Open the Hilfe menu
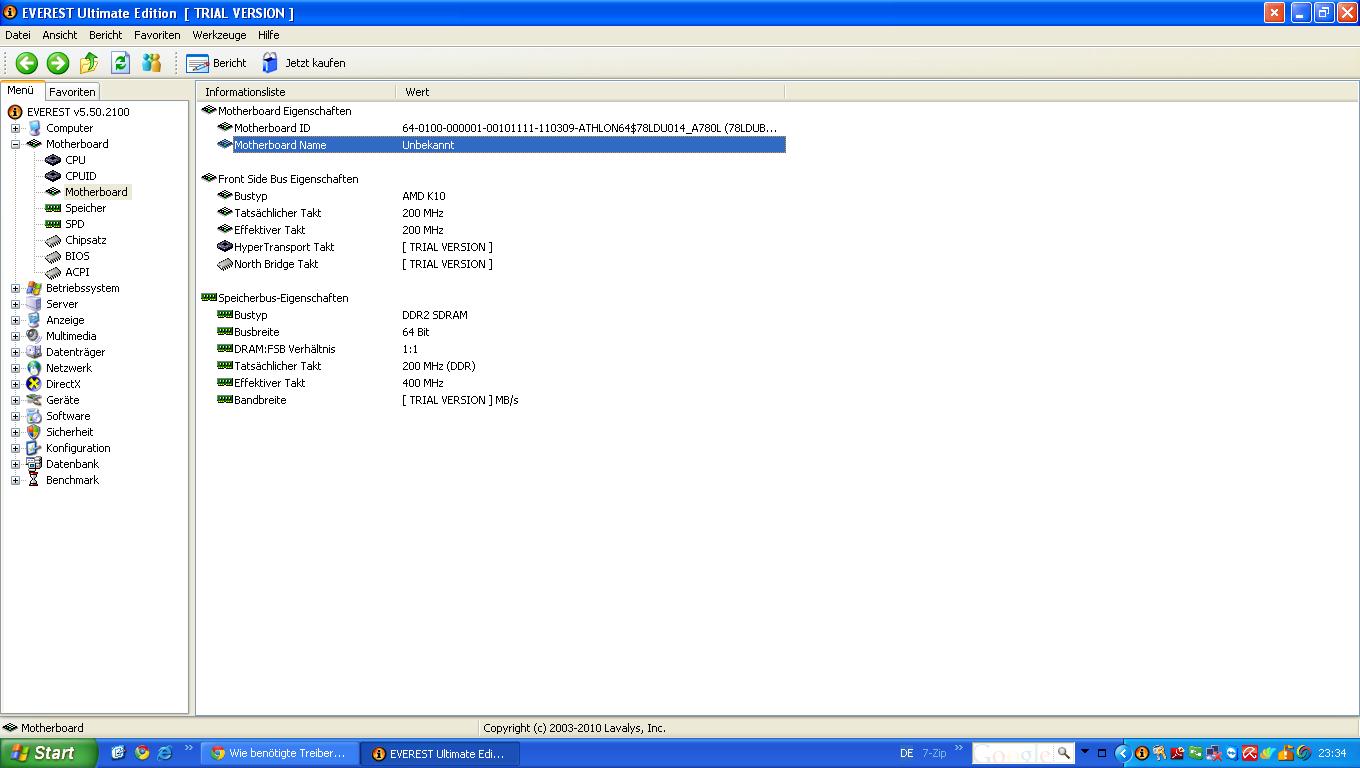Image resolution: width=1360 pixels, height=768 pixels. pyautogui.click(x=269, y=35)
